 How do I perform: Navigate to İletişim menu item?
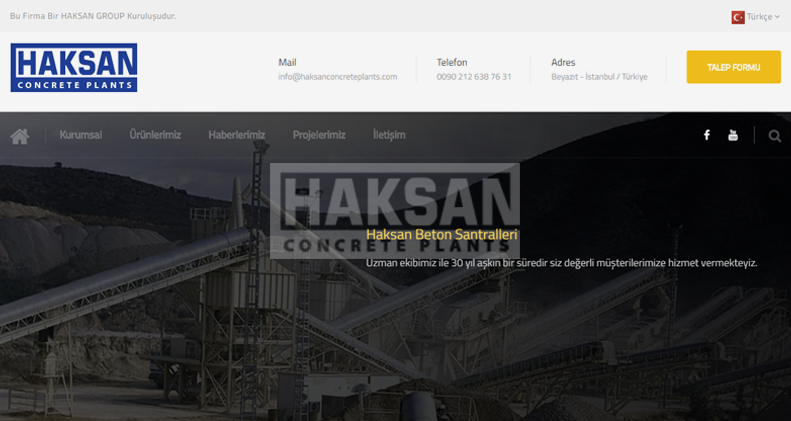coord(389,135)
